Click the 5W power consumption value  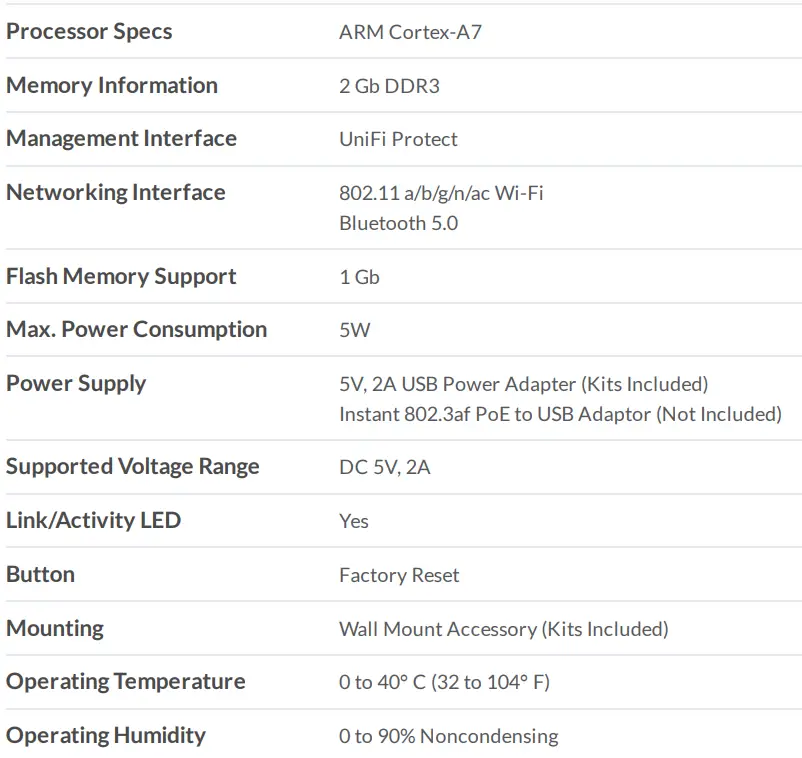[x=355, y=330]
